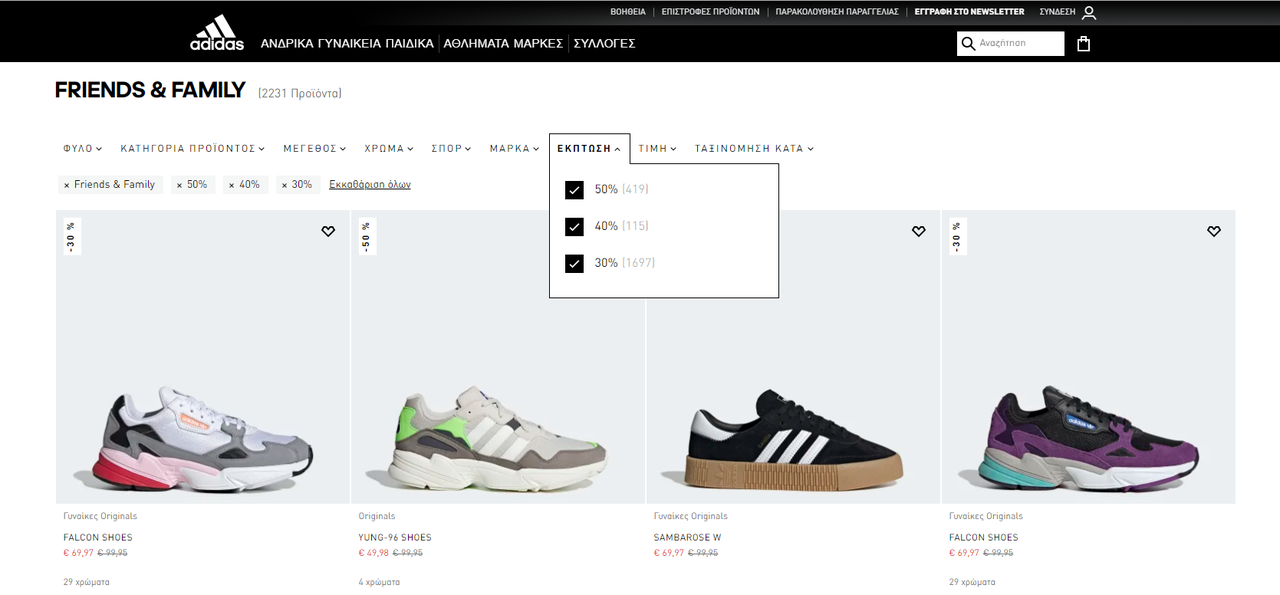The height and width of the screenshot is (595, 1280).
Task: Open ΤΑΞΙΝΟΜΗΣΗ ΚΑΤΑ sort dropdown
Action: (x=755, y=148)
